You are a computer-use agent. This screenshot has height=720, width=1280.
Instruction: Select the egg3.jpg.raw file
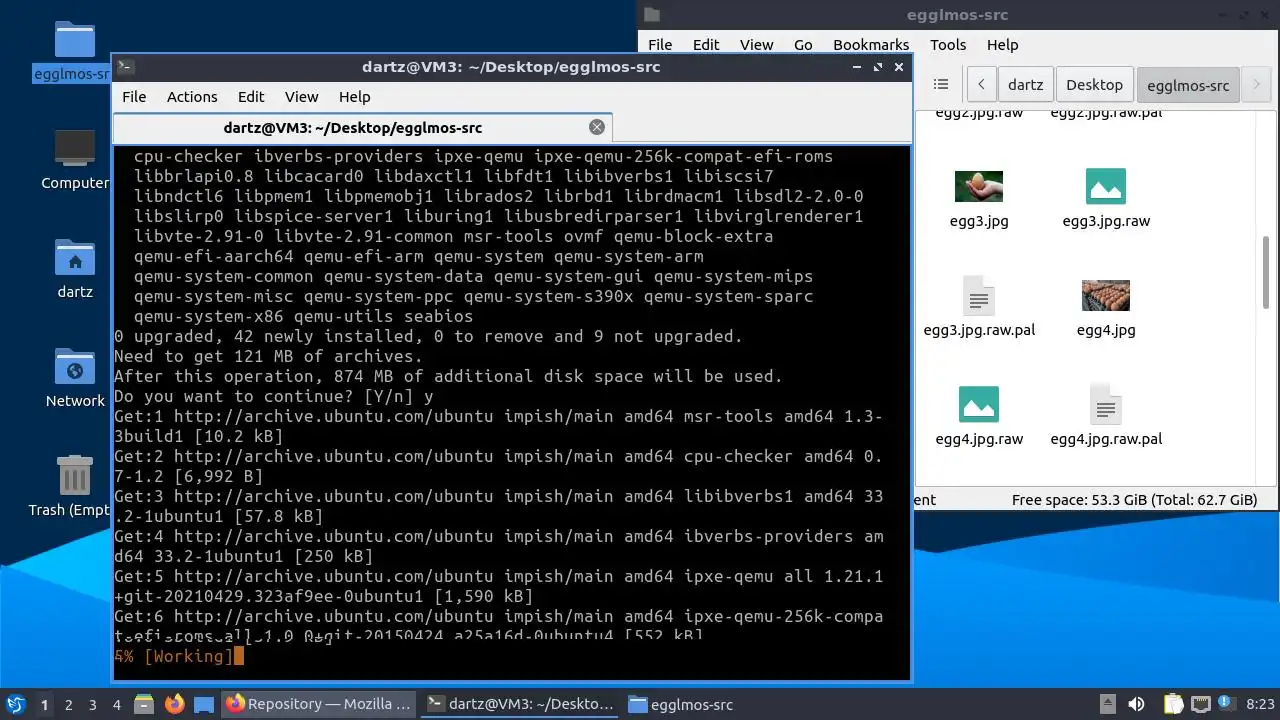click(x=1106, y=200)
